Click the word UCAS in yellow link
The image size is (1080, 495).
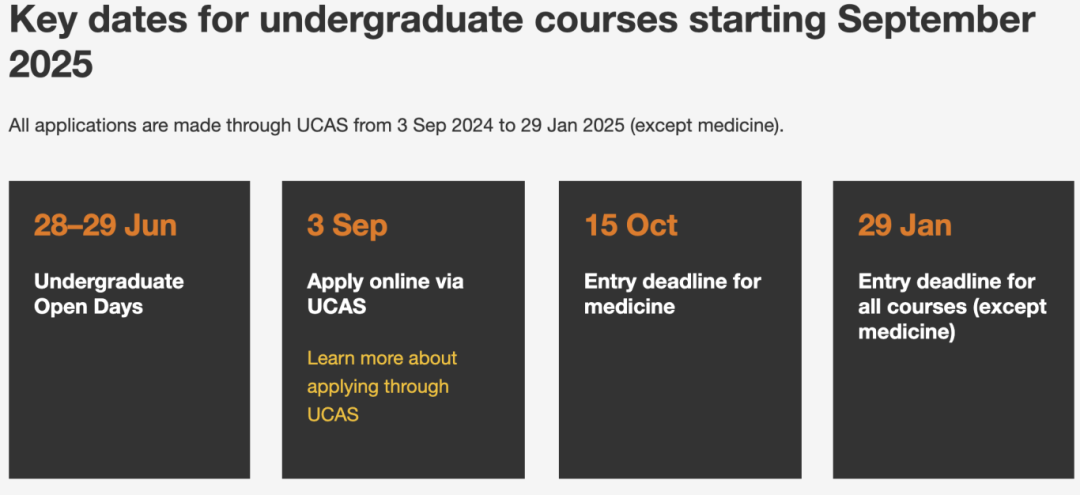click(x=333, y=415)
